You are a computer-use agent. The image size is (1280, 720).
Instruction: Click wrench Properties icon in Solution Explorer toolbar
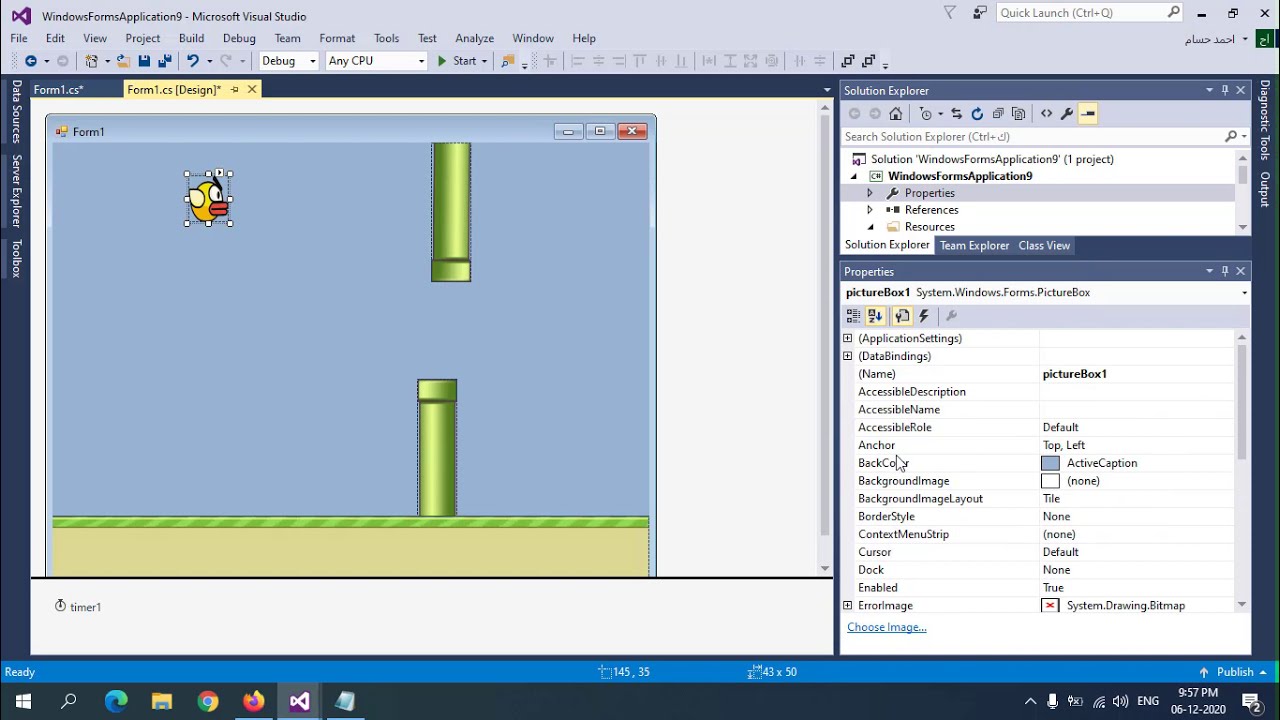pyautogui.click(x=1067, y=114)
